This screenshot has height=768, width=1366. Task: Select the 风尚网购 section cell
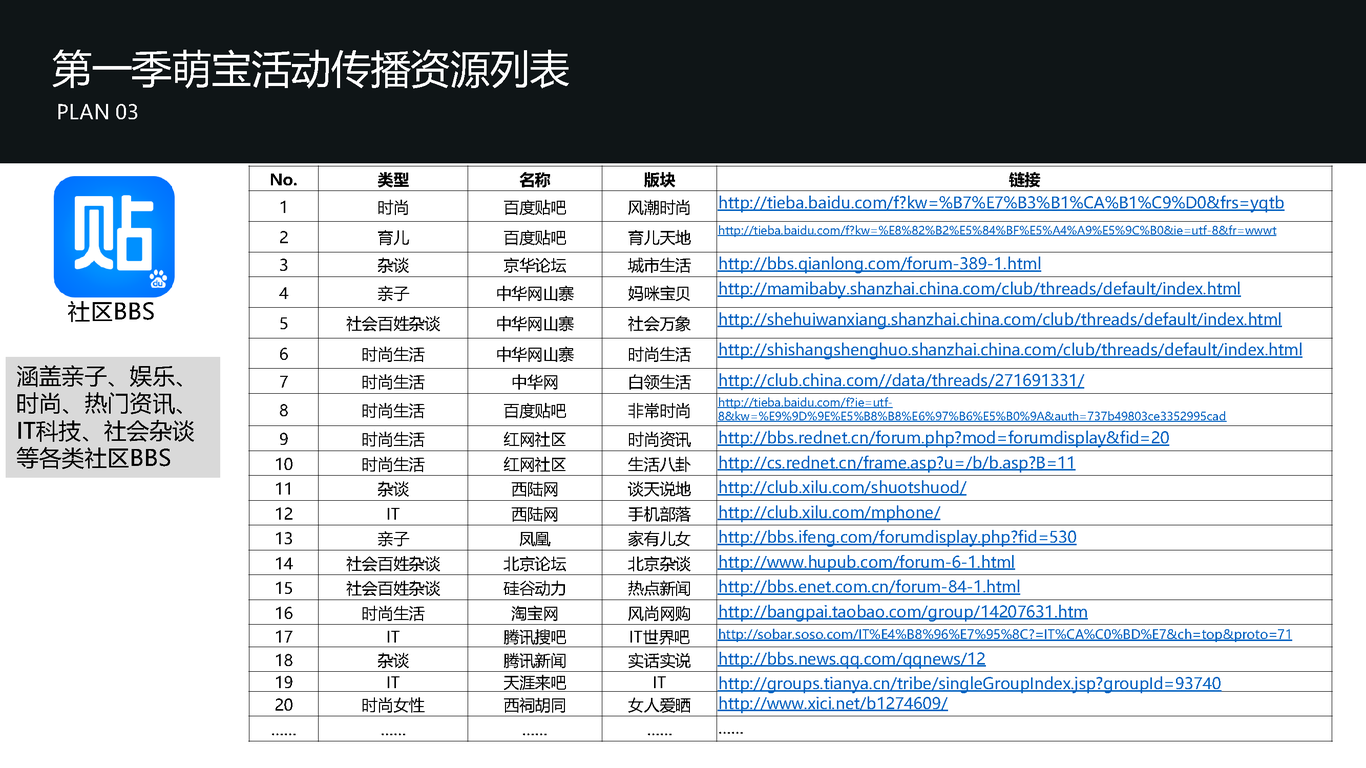pos(659,614)
